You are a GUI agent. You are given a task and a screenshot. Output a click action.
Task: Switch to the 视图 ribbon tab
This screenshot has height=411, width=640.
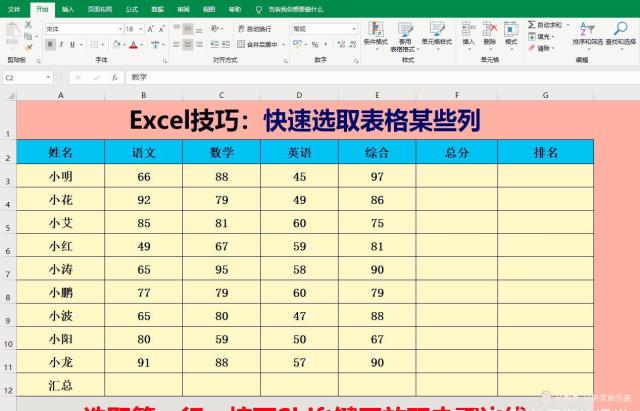click(x=209, y=9)
